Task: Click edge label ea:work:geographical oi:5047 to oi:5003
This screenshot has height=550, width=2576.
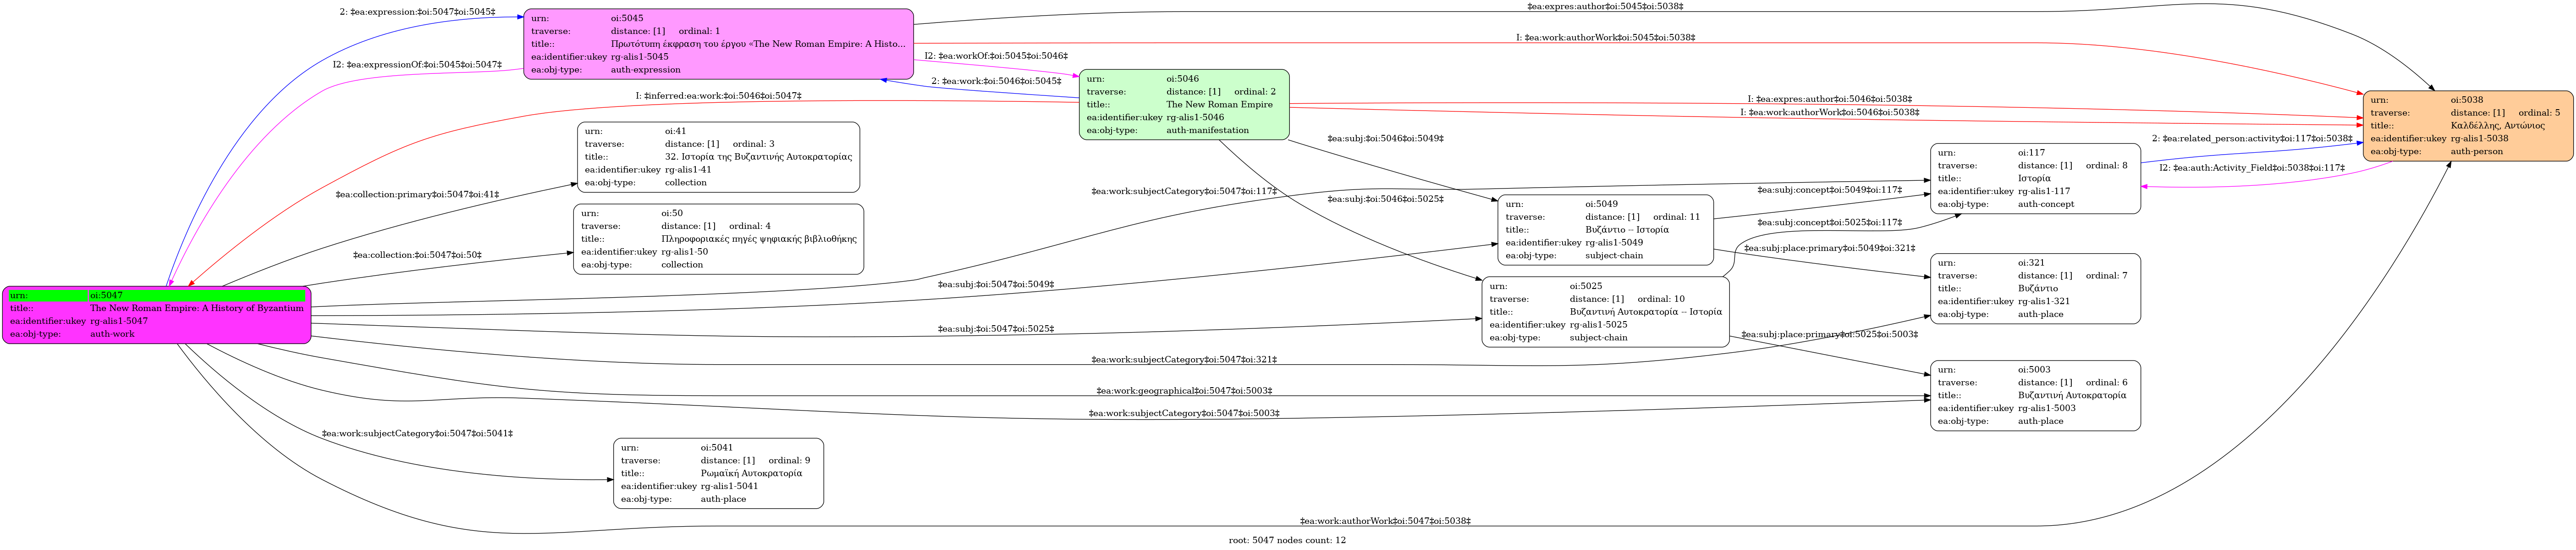Action: point(1184,391)
